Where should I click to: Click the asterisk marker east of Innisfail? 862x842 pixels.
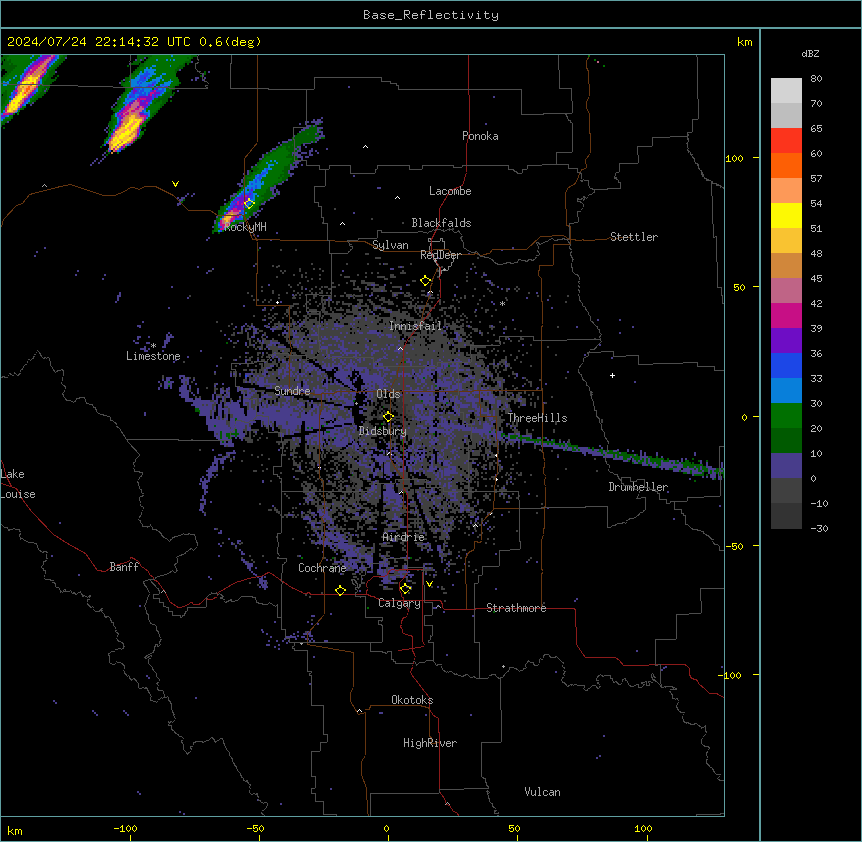pos(502,303)
